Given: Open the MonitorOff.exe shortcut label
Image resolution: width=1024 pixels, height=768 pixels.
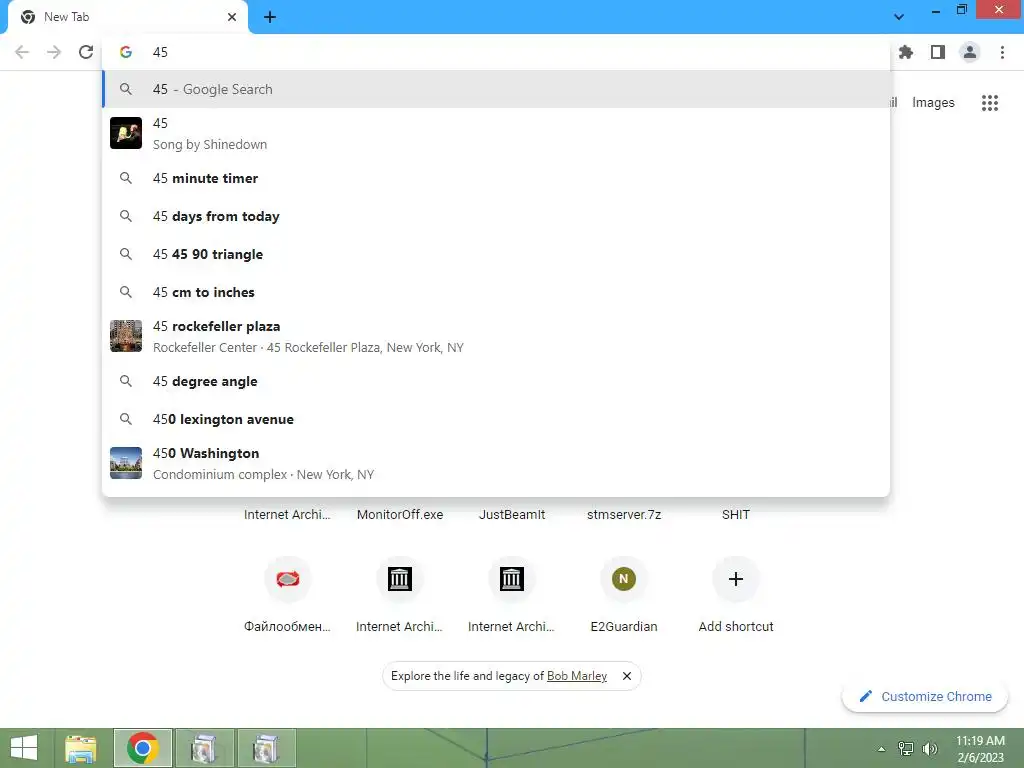Looking at the screenshot, I should (400, 515).
